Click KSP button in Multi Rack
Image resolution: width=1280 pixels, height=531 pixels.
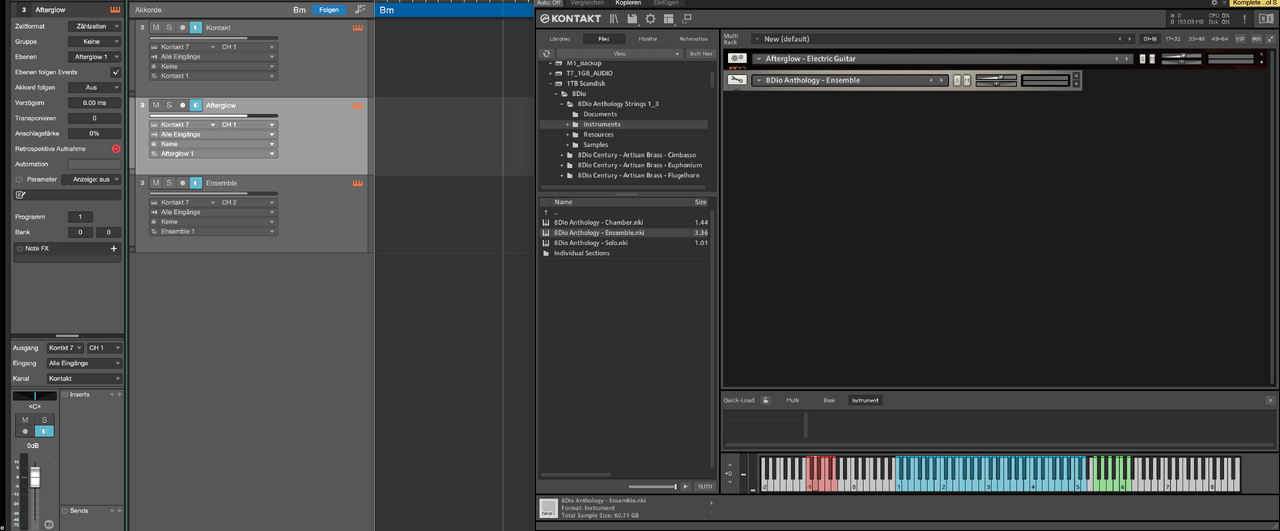1241,39
